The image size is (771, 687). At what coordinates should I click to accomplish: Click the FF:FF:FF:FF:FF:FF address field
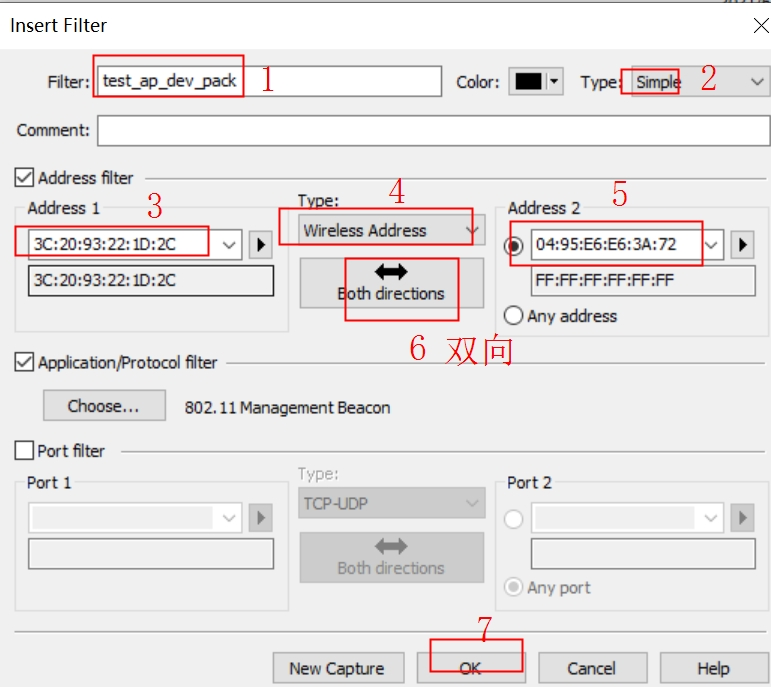[643, 281]
